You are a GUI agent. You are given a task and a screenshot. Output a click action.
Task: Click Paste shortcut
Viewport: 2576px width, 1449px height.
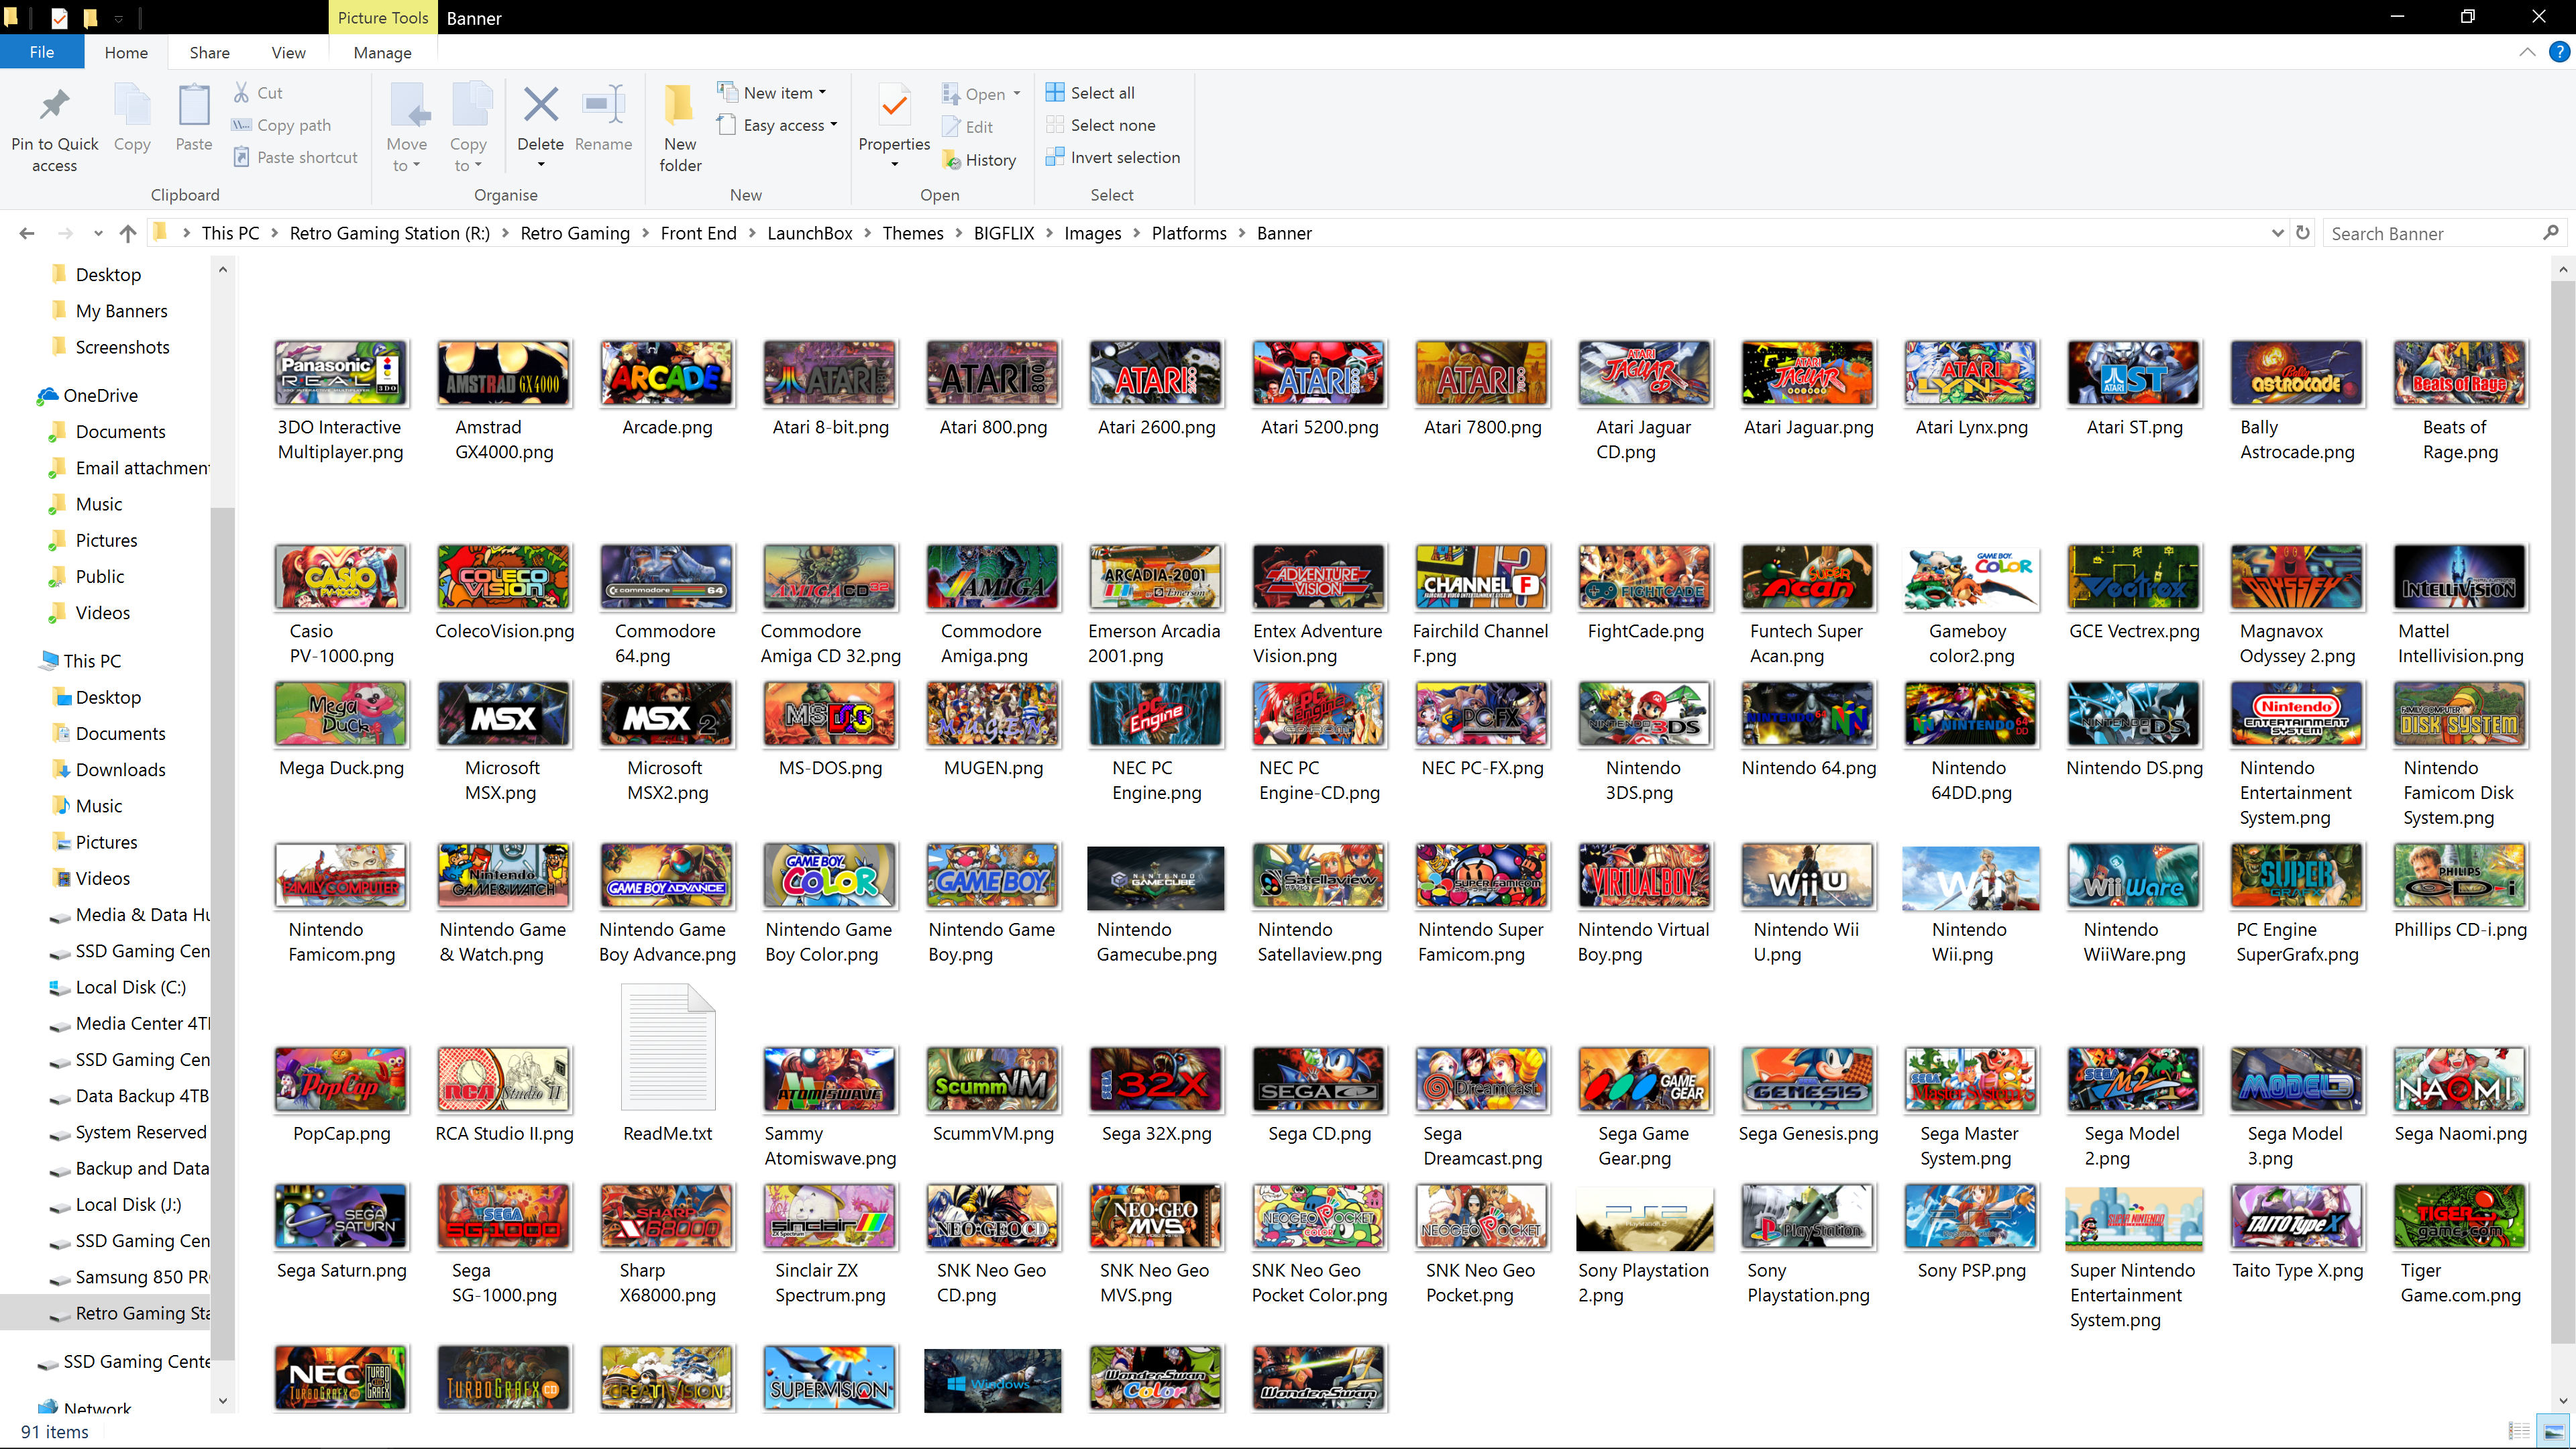tap(295, 157)
